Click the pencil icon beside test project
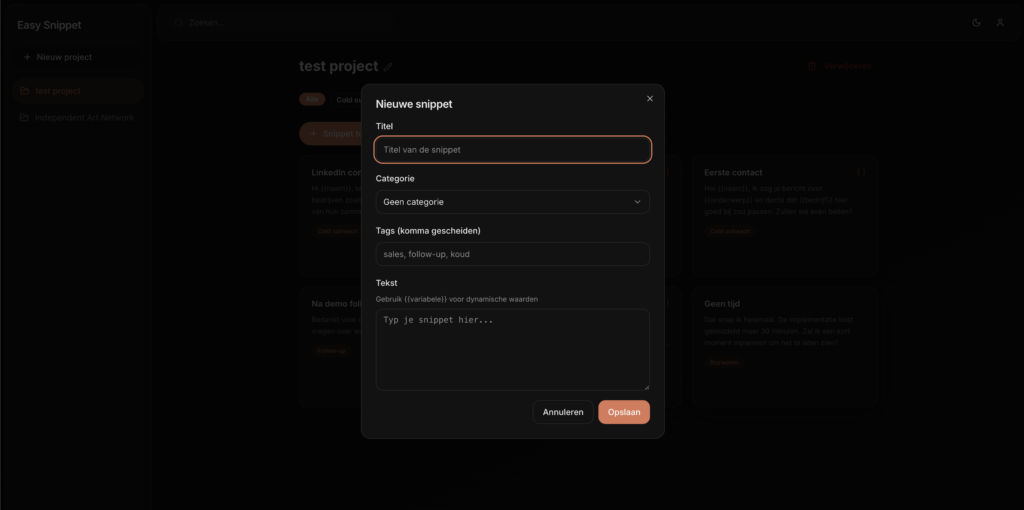This screenshot has height=510, width=1024. [389, 67]
